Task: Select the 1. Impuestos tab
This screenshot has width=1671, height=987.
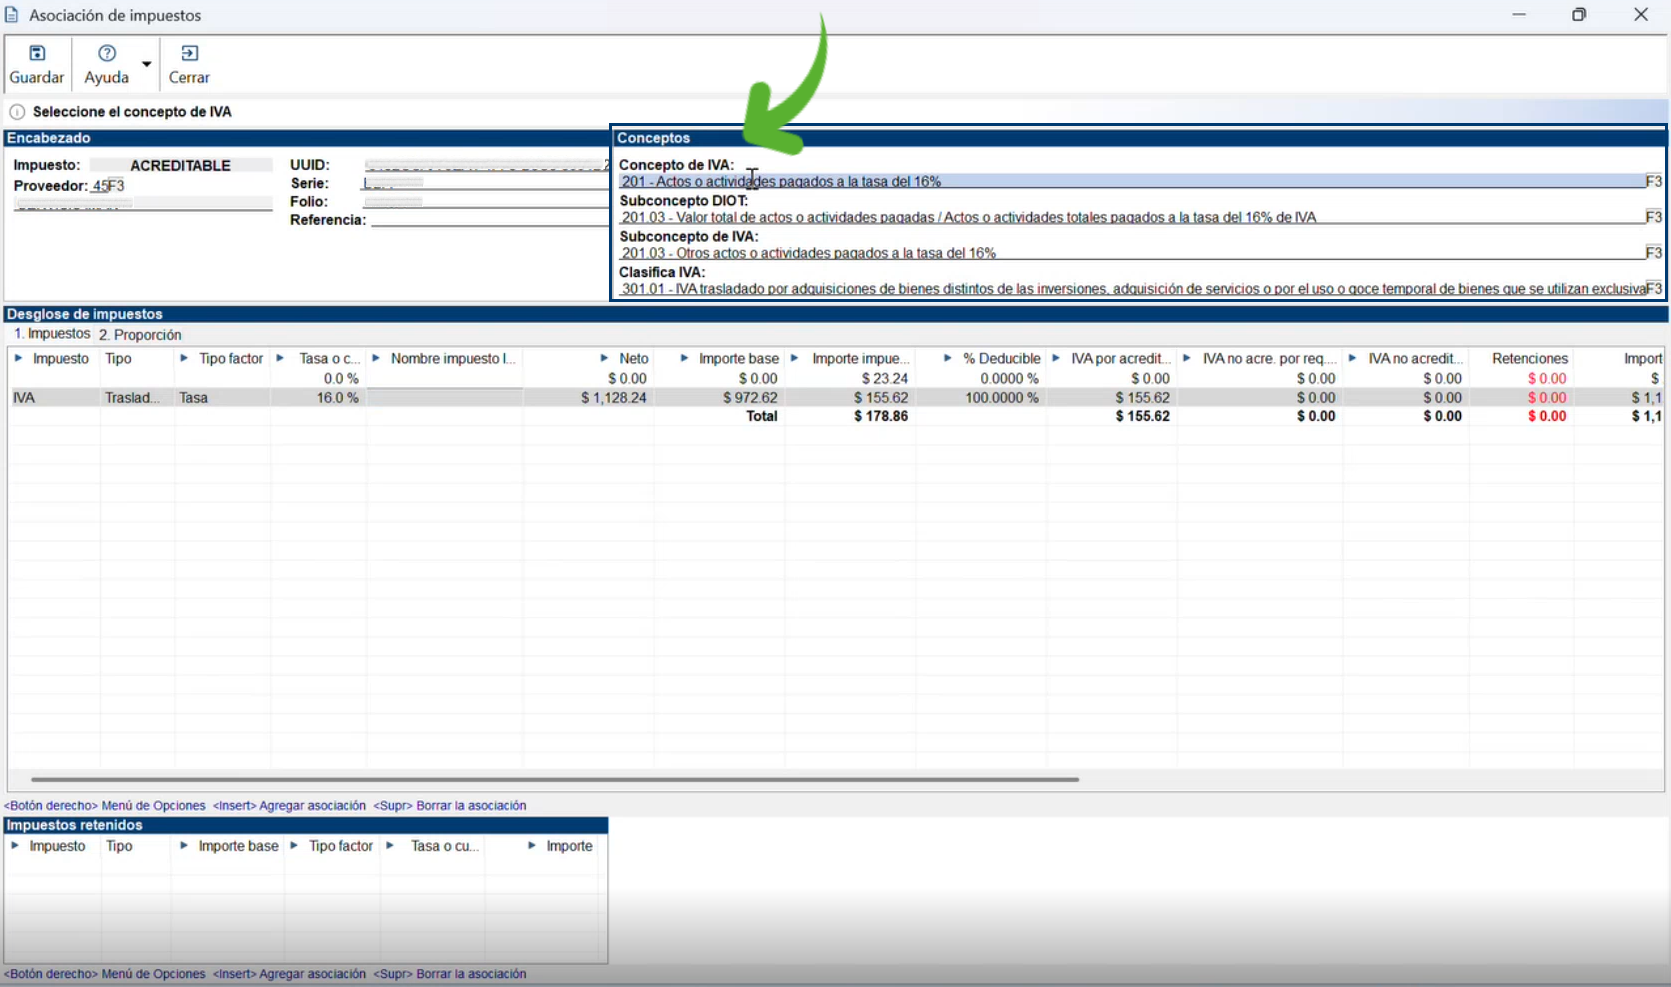Action: 52,334
